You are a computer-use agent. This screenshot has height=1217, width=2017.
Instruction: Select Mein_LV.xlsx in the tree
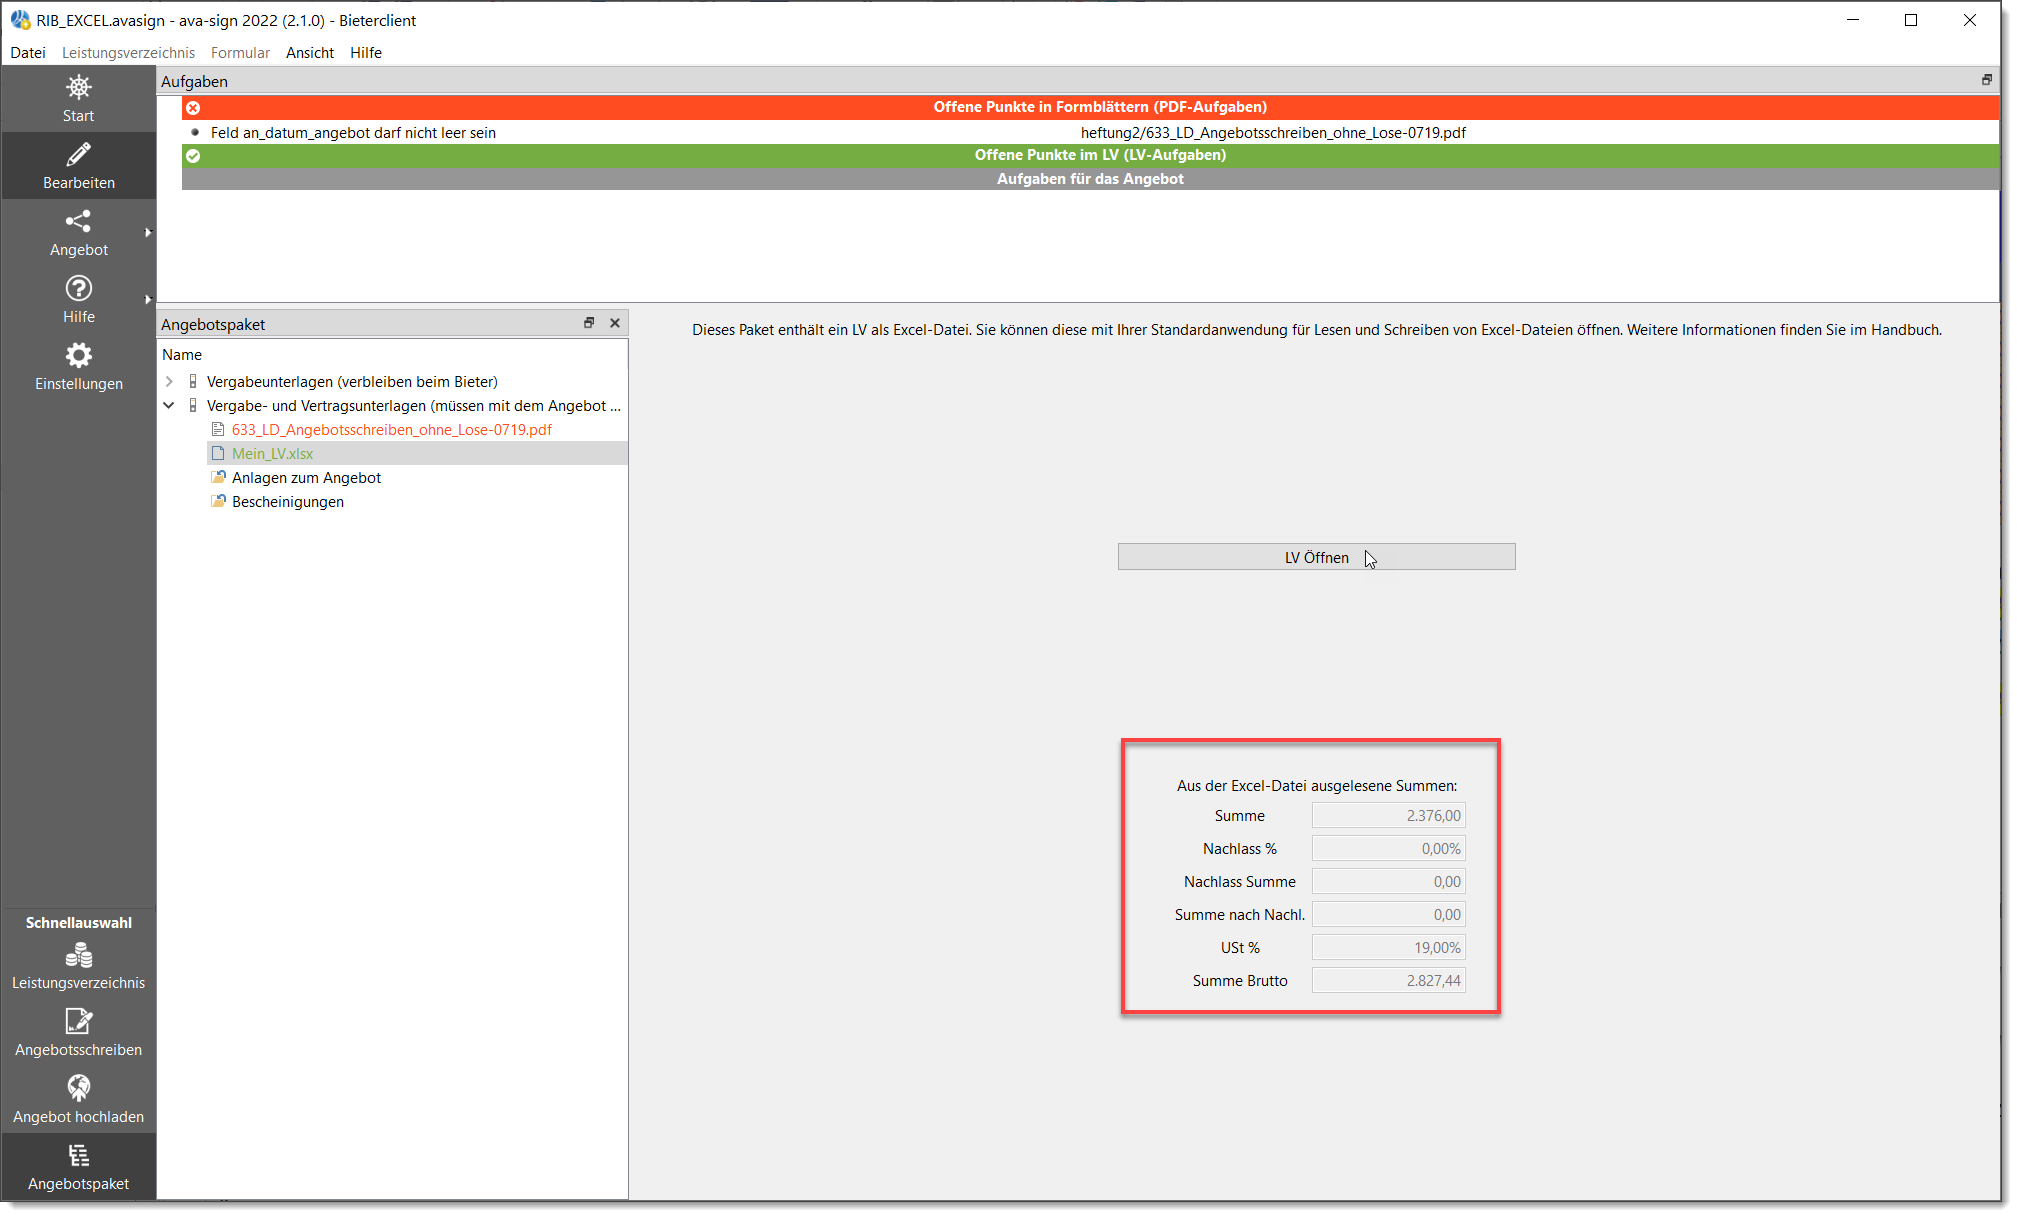point(272,453)
